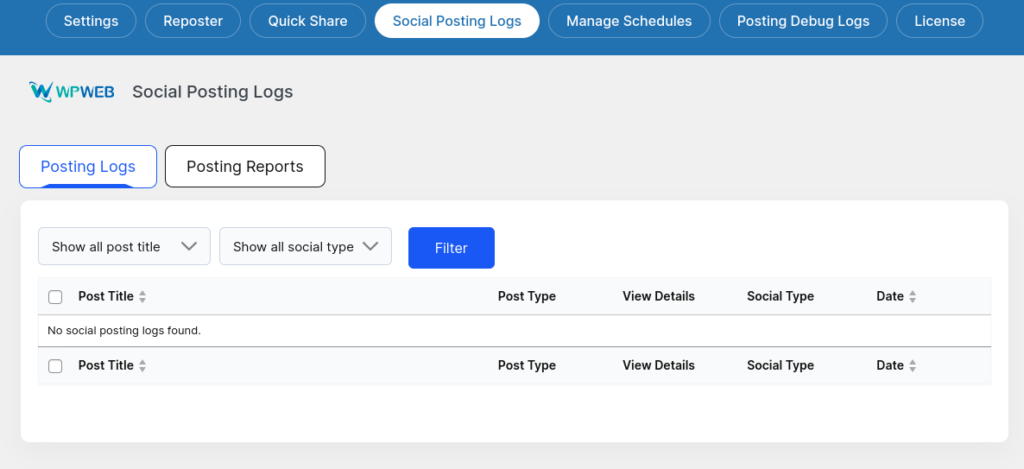Screen dimensions: 1024x469
Task: Expand the Show all social type dropdown
Action: pyautogui.click(x=306, y=246)
